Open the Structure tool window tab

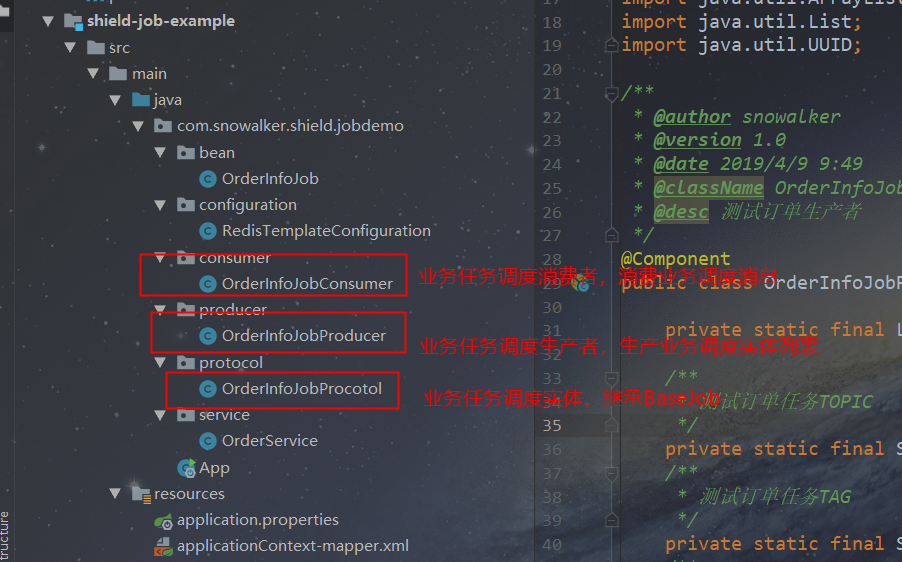pos(5,537)
